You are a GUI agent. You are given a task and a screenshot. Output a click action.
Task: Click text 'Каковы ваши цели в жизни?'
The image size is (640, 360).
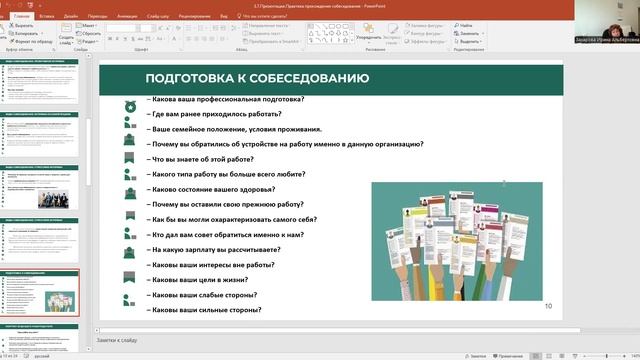200,280
